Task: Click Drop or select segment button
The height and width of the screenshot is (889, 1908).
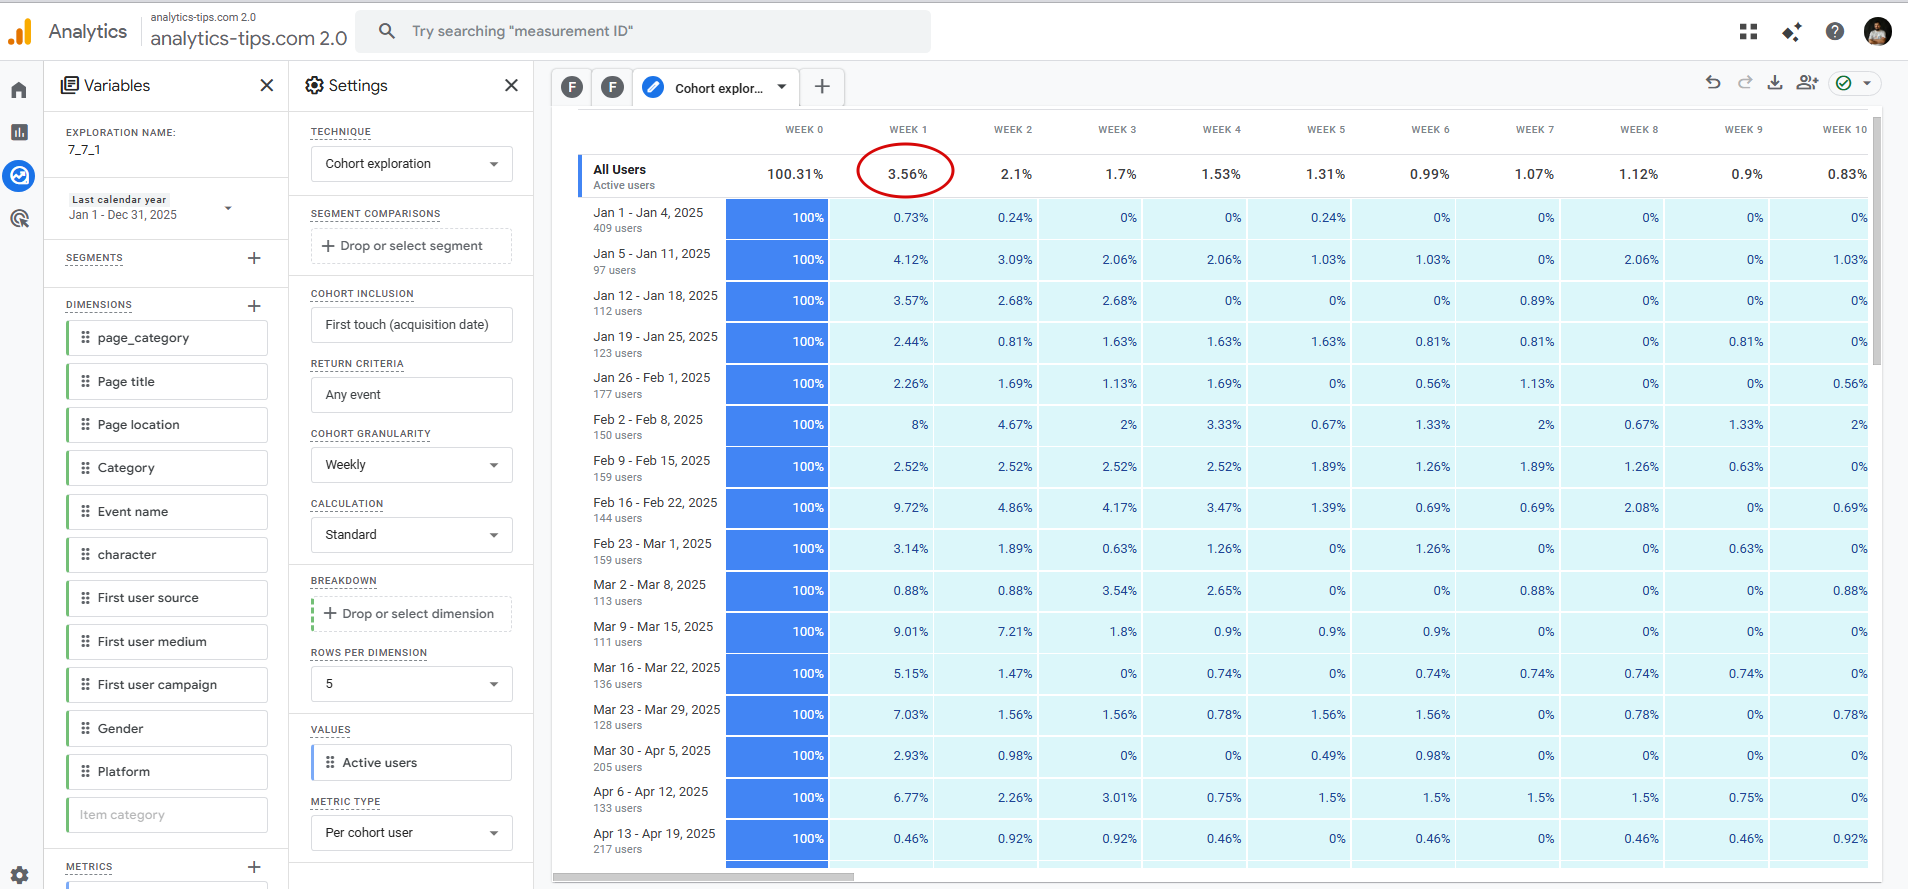Action: tap(411, 246)
